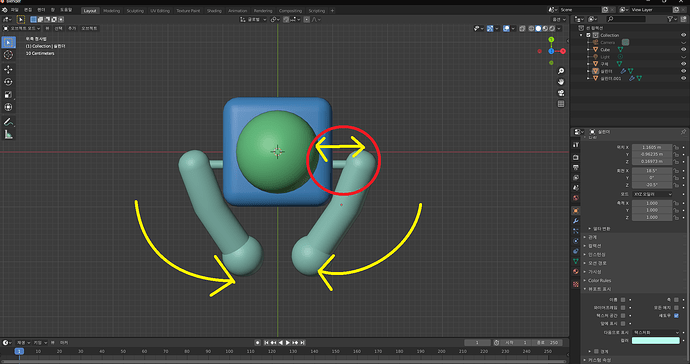Click the current frame marker at 1
Image resolution: width=690 pixels, height=364 pixels.
tap(19, 351)
